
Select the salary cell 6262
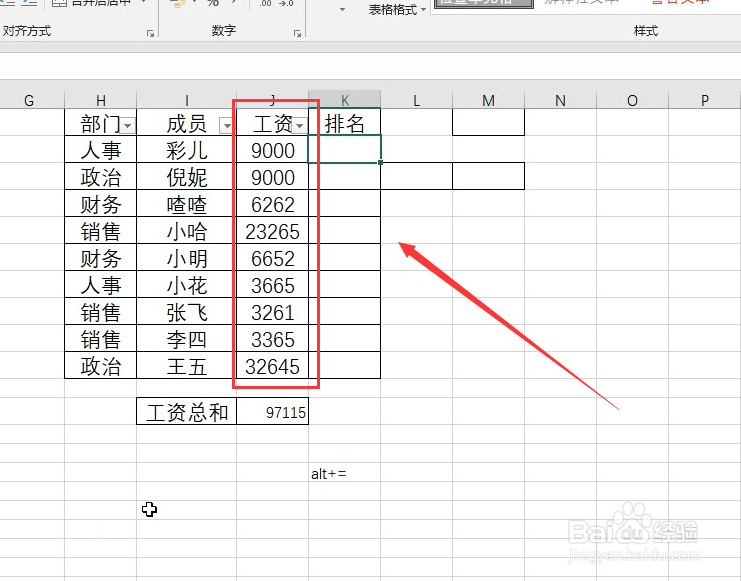click(x=273, y=204)
